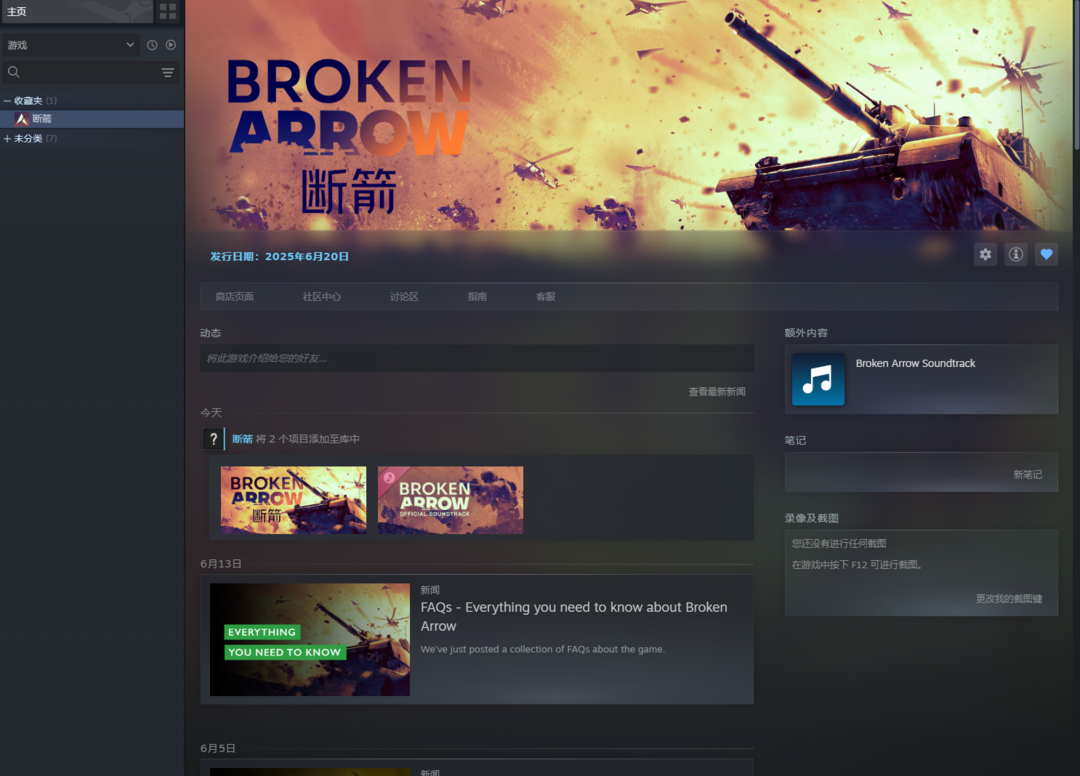1080x776 pixels.
Task: Go to the 主页 home tab
Action: coord(76,11)
